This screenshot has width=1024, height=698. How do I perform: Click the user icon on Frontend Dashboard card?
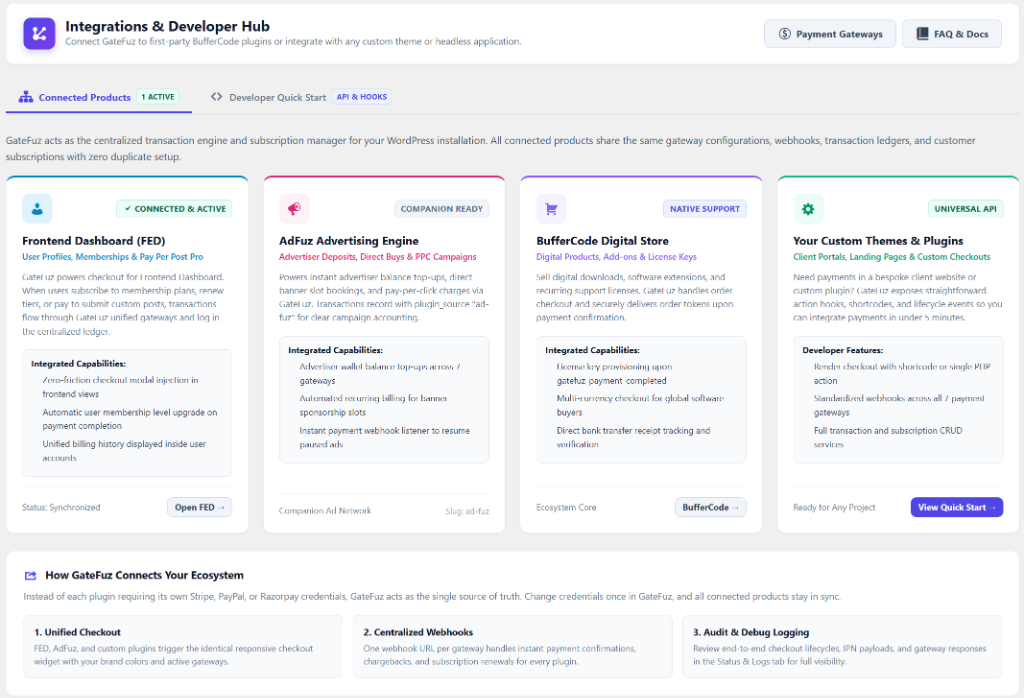point(37,209)
